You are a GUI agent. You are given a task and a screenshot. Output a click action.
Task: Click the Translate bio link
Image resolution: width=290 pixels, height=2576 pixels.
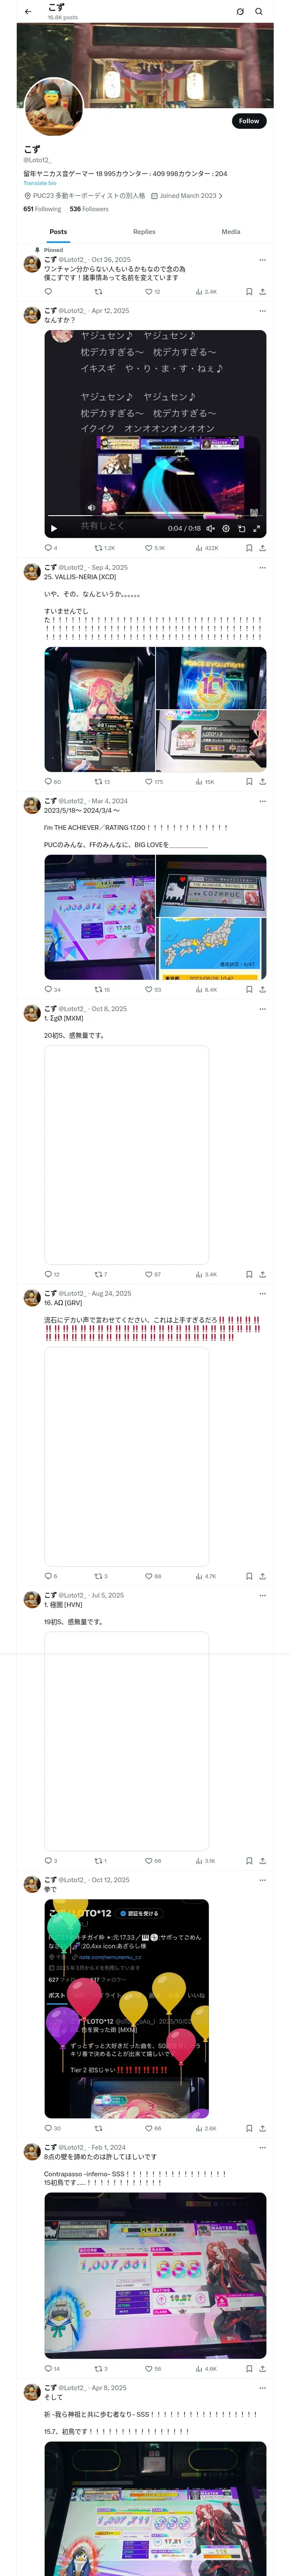(40, 183)
